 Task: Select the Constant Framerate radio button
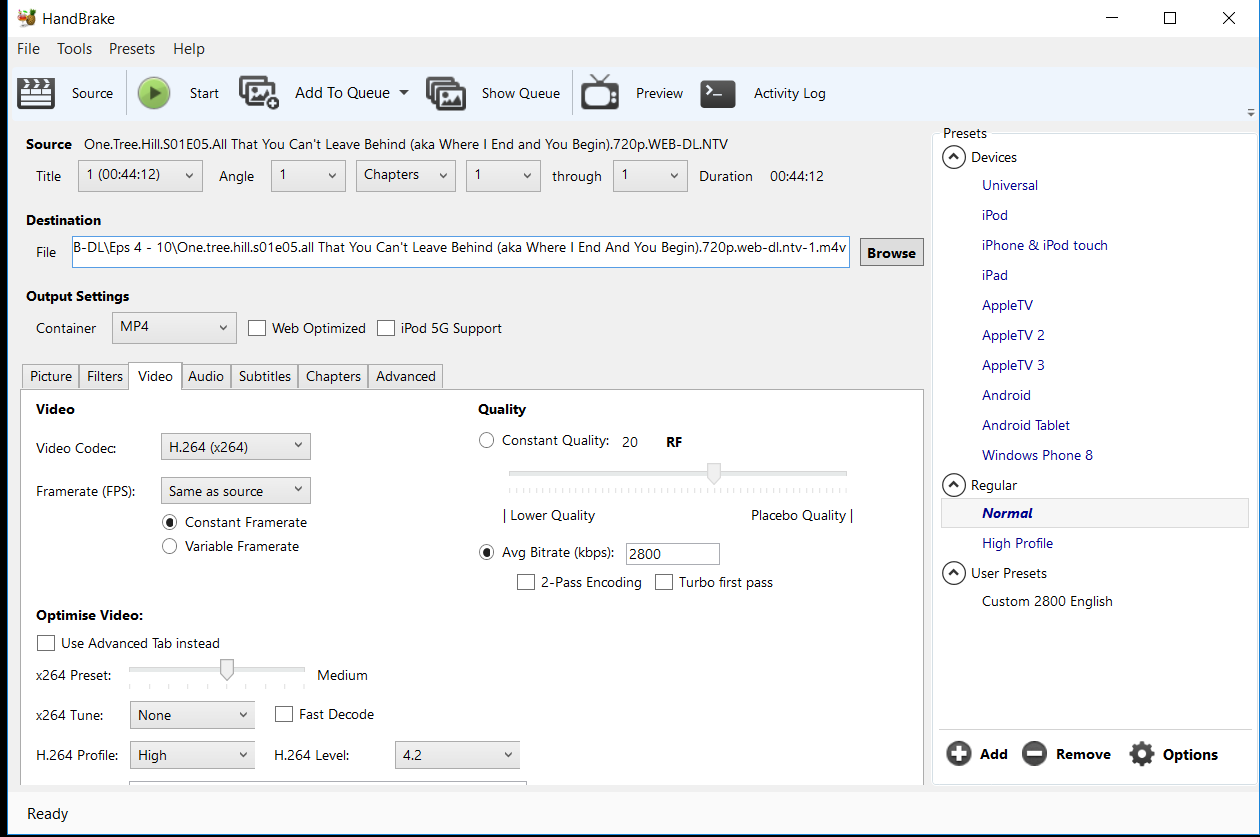coord(169,522)
